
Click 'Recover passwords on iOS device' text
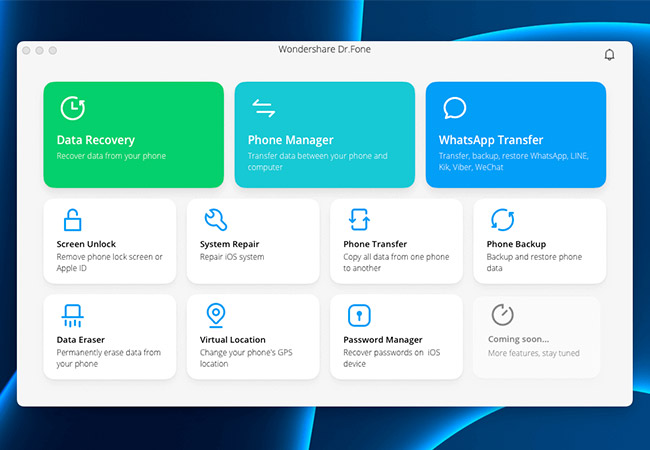[392, 358]
